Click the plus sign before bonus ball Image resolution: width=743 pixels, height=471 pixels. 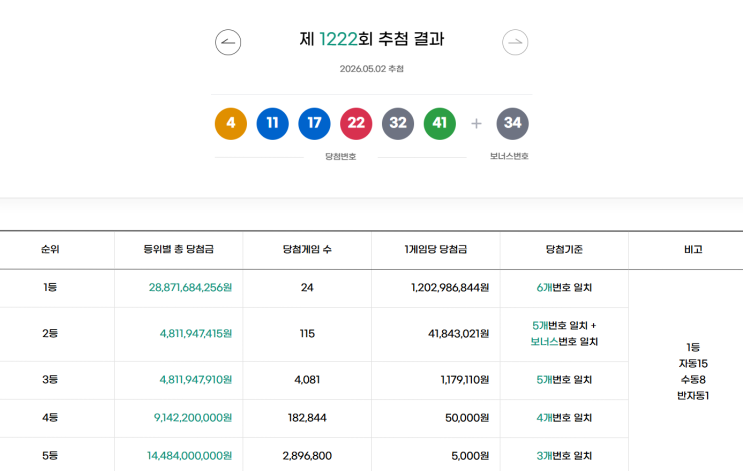(476, 124)
